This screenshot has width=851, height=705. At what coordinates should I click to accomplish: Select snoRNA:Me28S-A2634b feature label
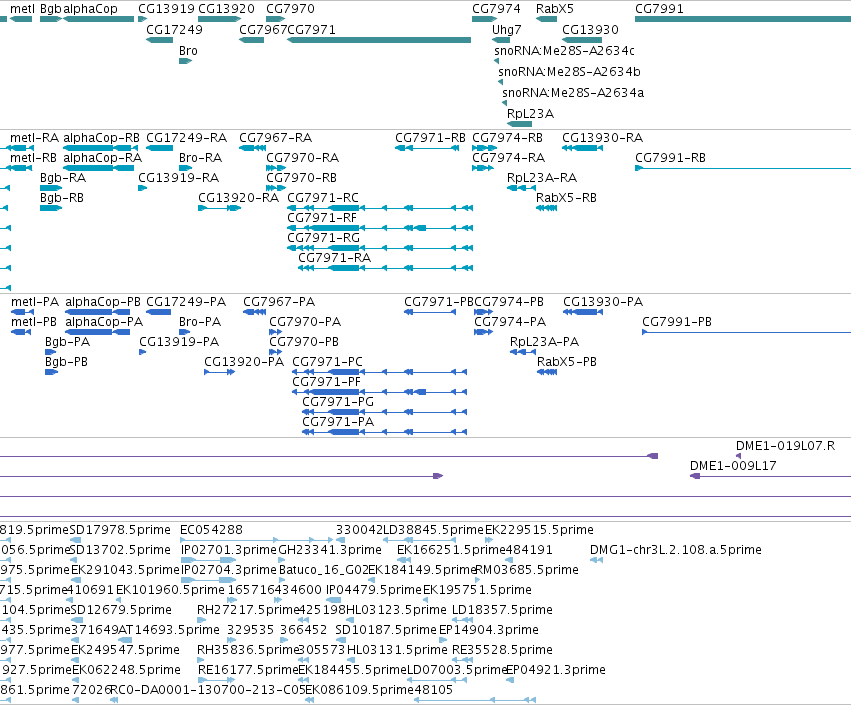pos(569,72)
